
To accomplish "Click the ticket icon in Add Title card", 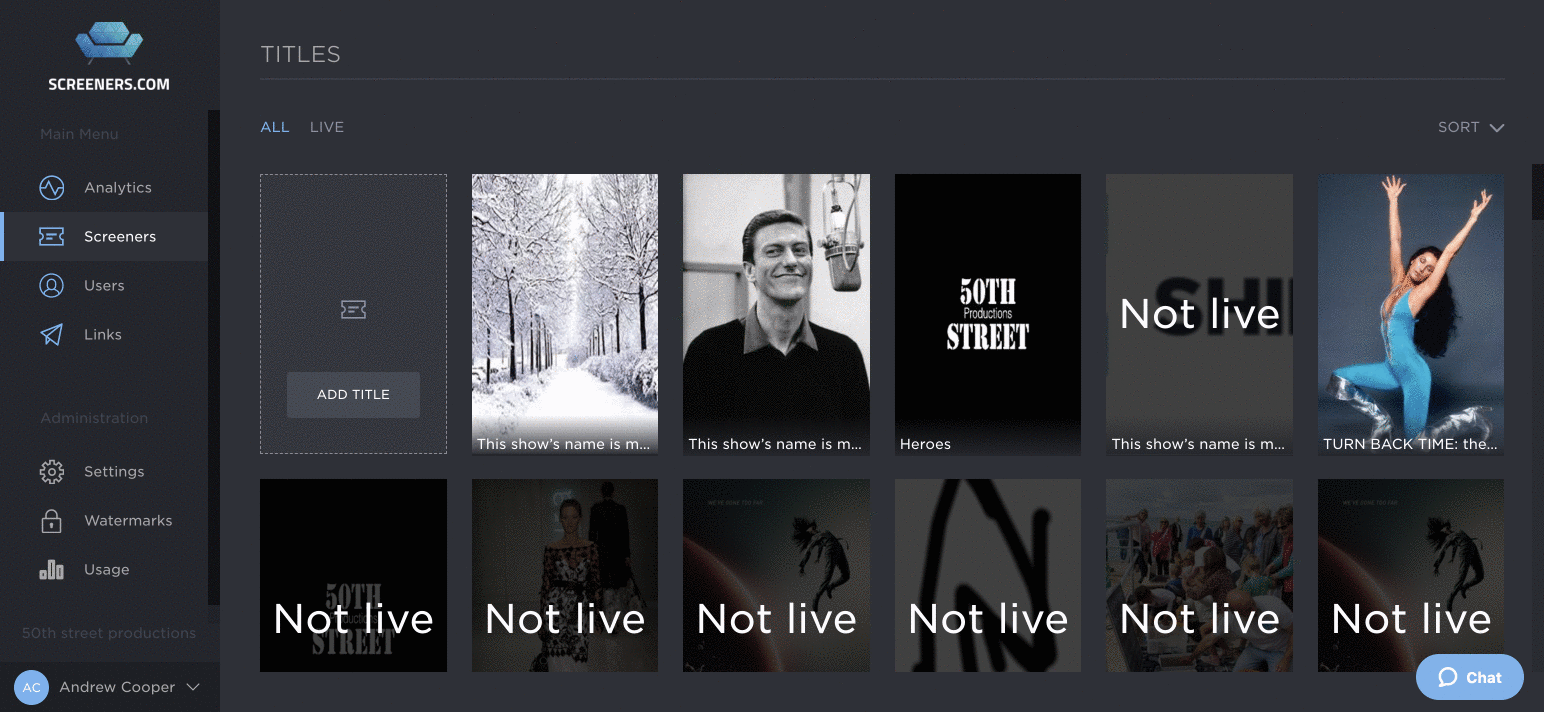I will [x=353, y=310].
